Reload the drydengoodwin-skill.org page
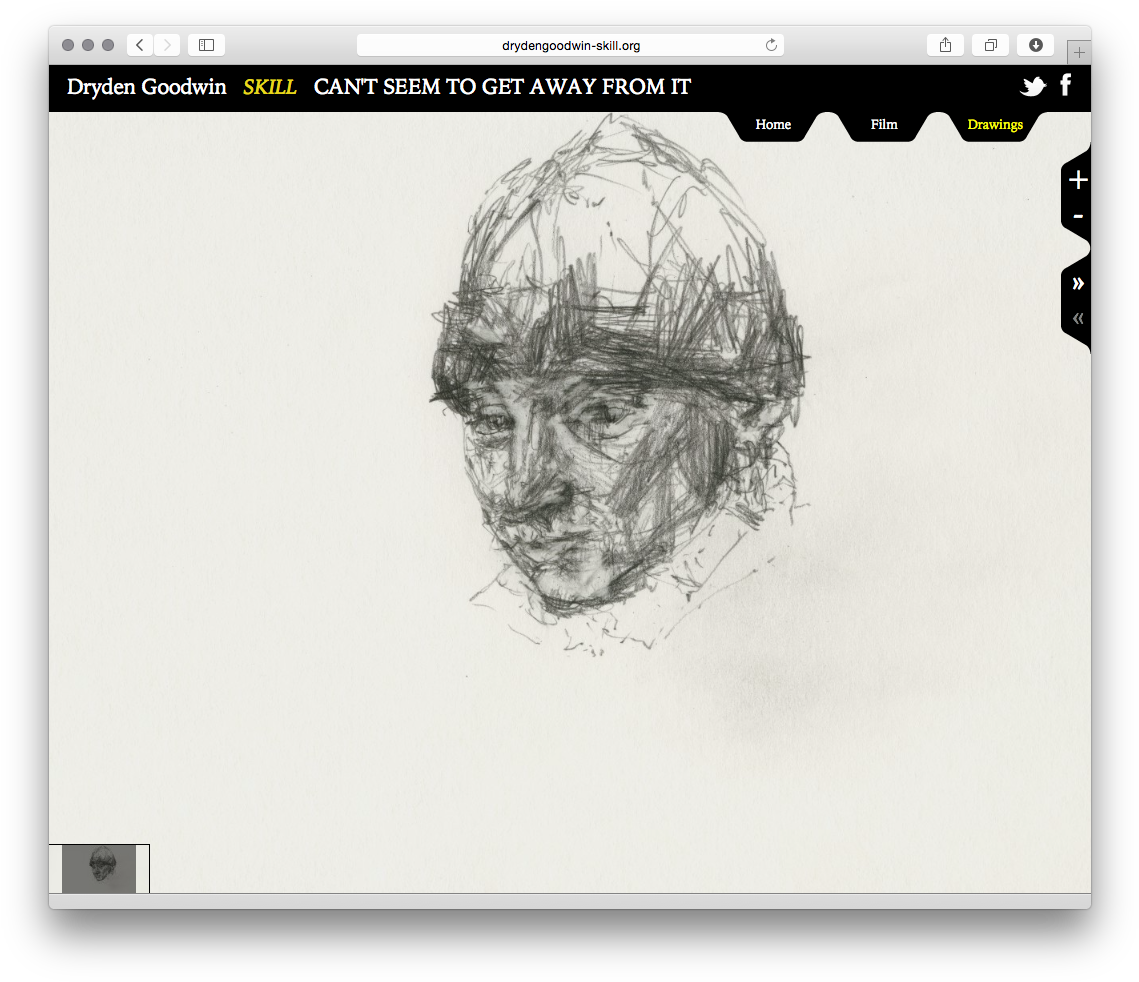The height and width of the screenshot is (982, 1139). [x=770, y=44]
